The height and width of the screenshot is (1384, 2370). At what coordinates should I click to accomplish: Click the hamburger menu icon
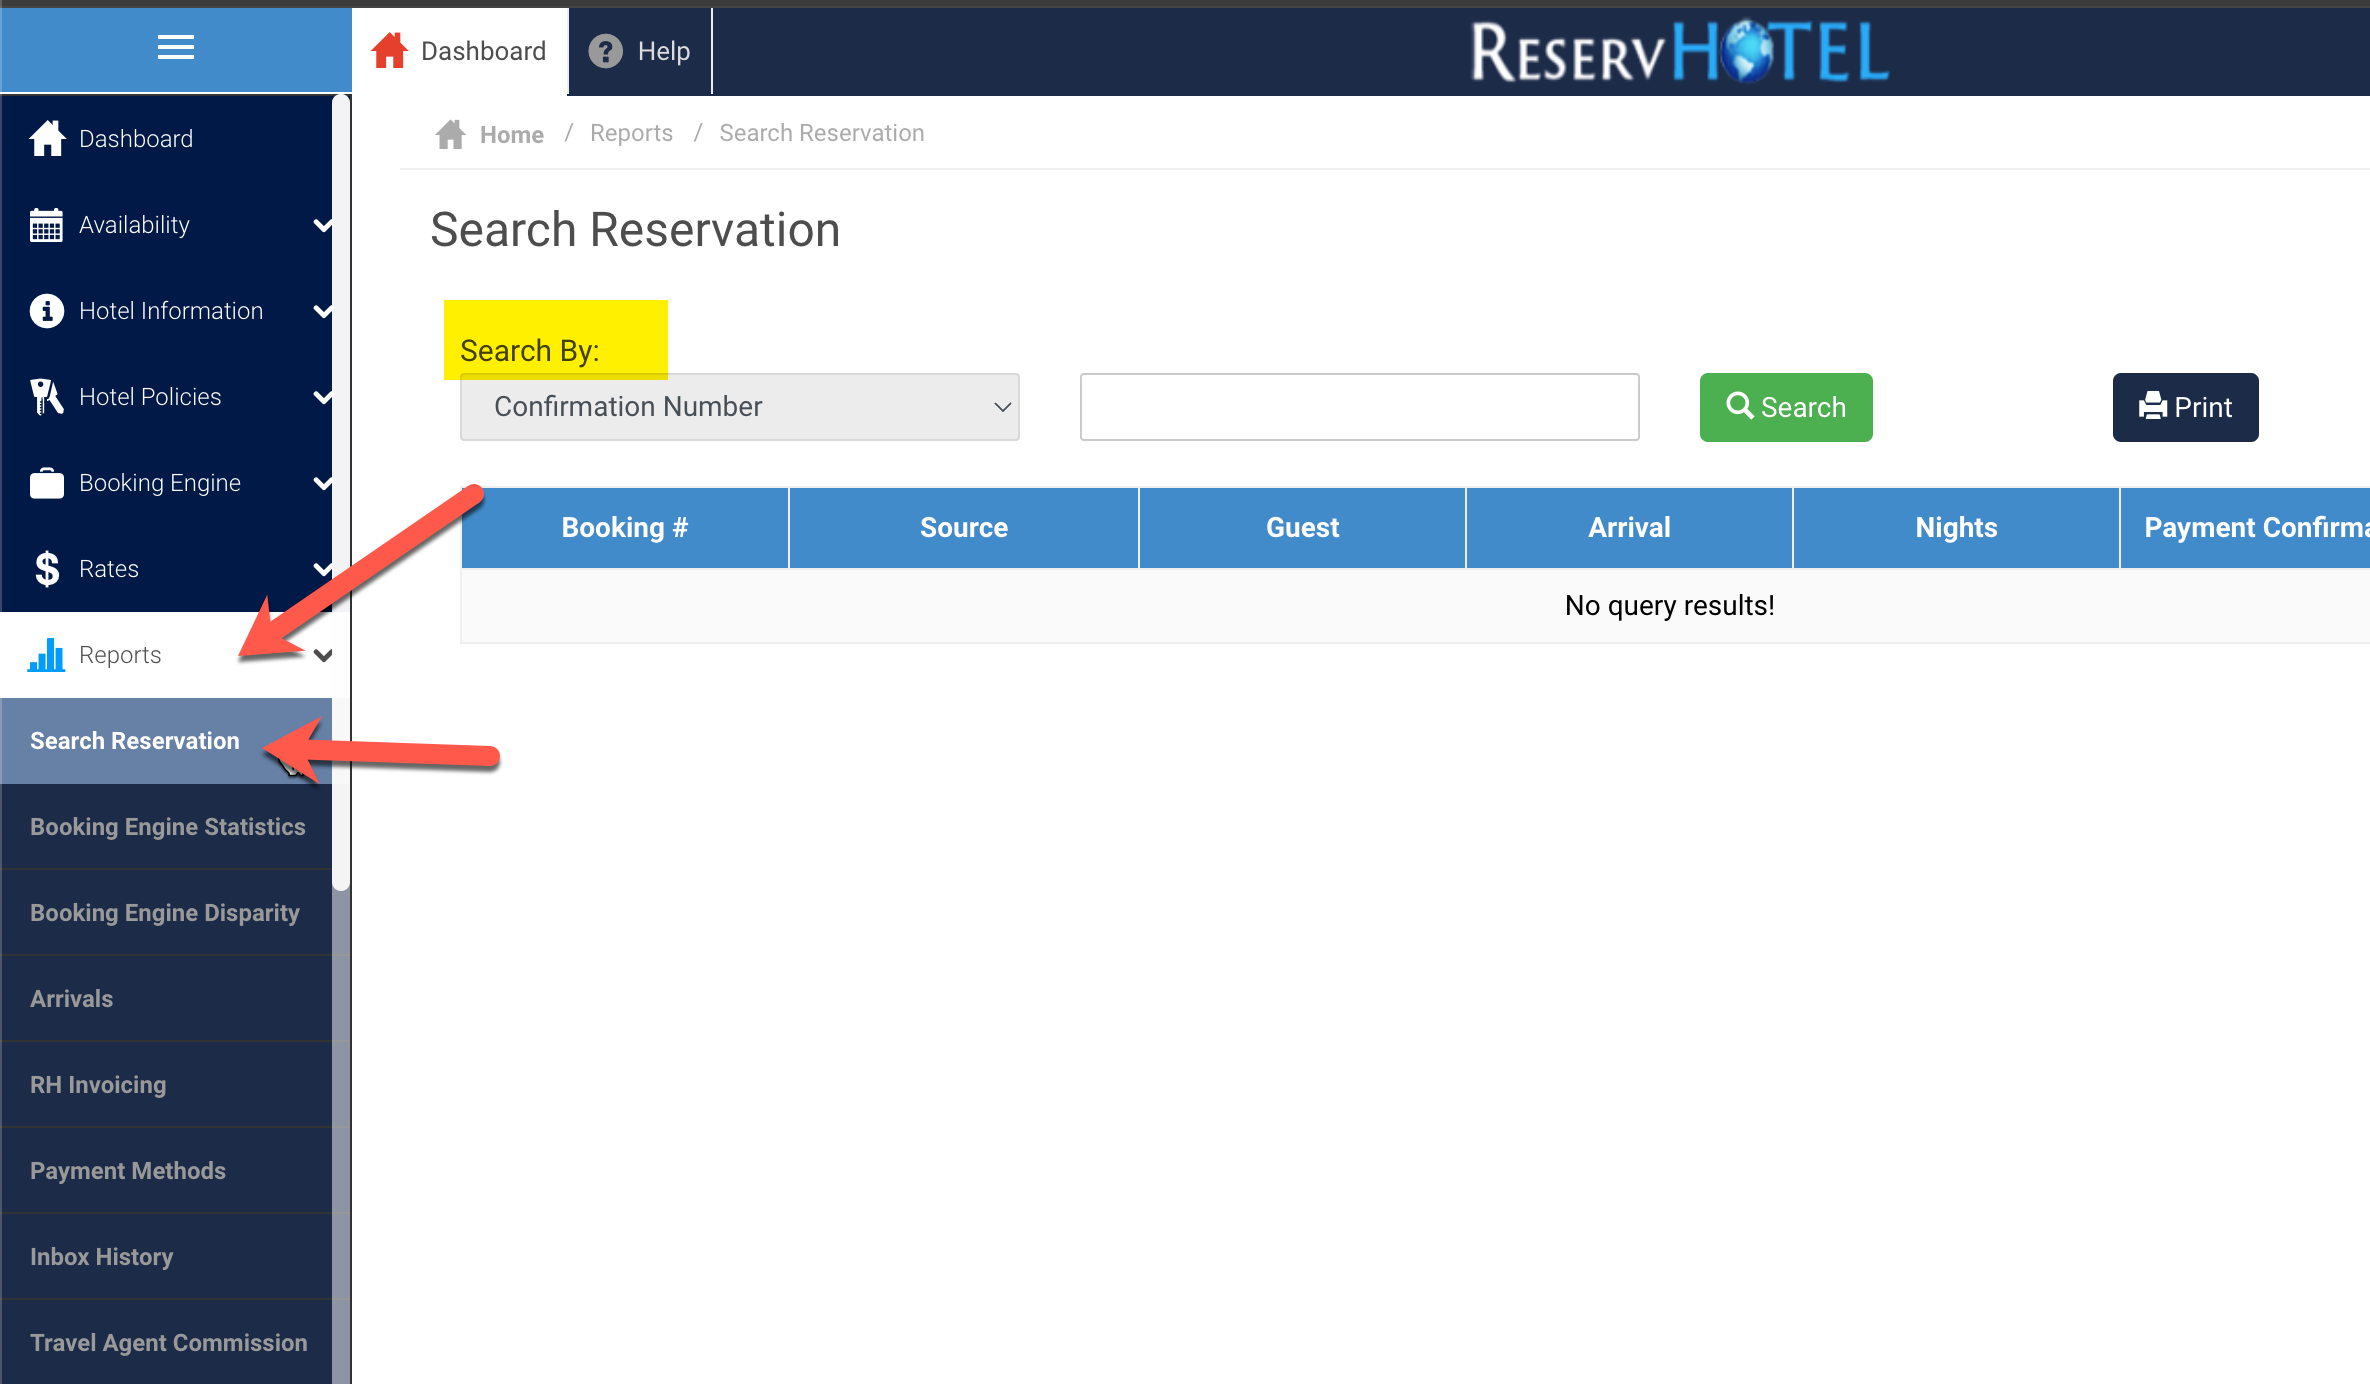pos(176,47)
